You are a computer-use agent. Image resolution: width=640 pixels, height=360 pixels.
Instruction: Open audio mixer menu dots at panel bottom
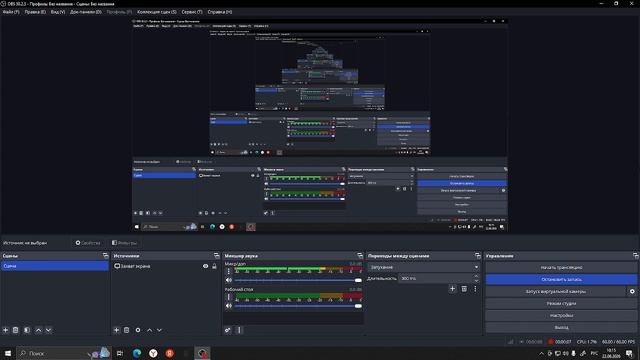tap(239, 330)
